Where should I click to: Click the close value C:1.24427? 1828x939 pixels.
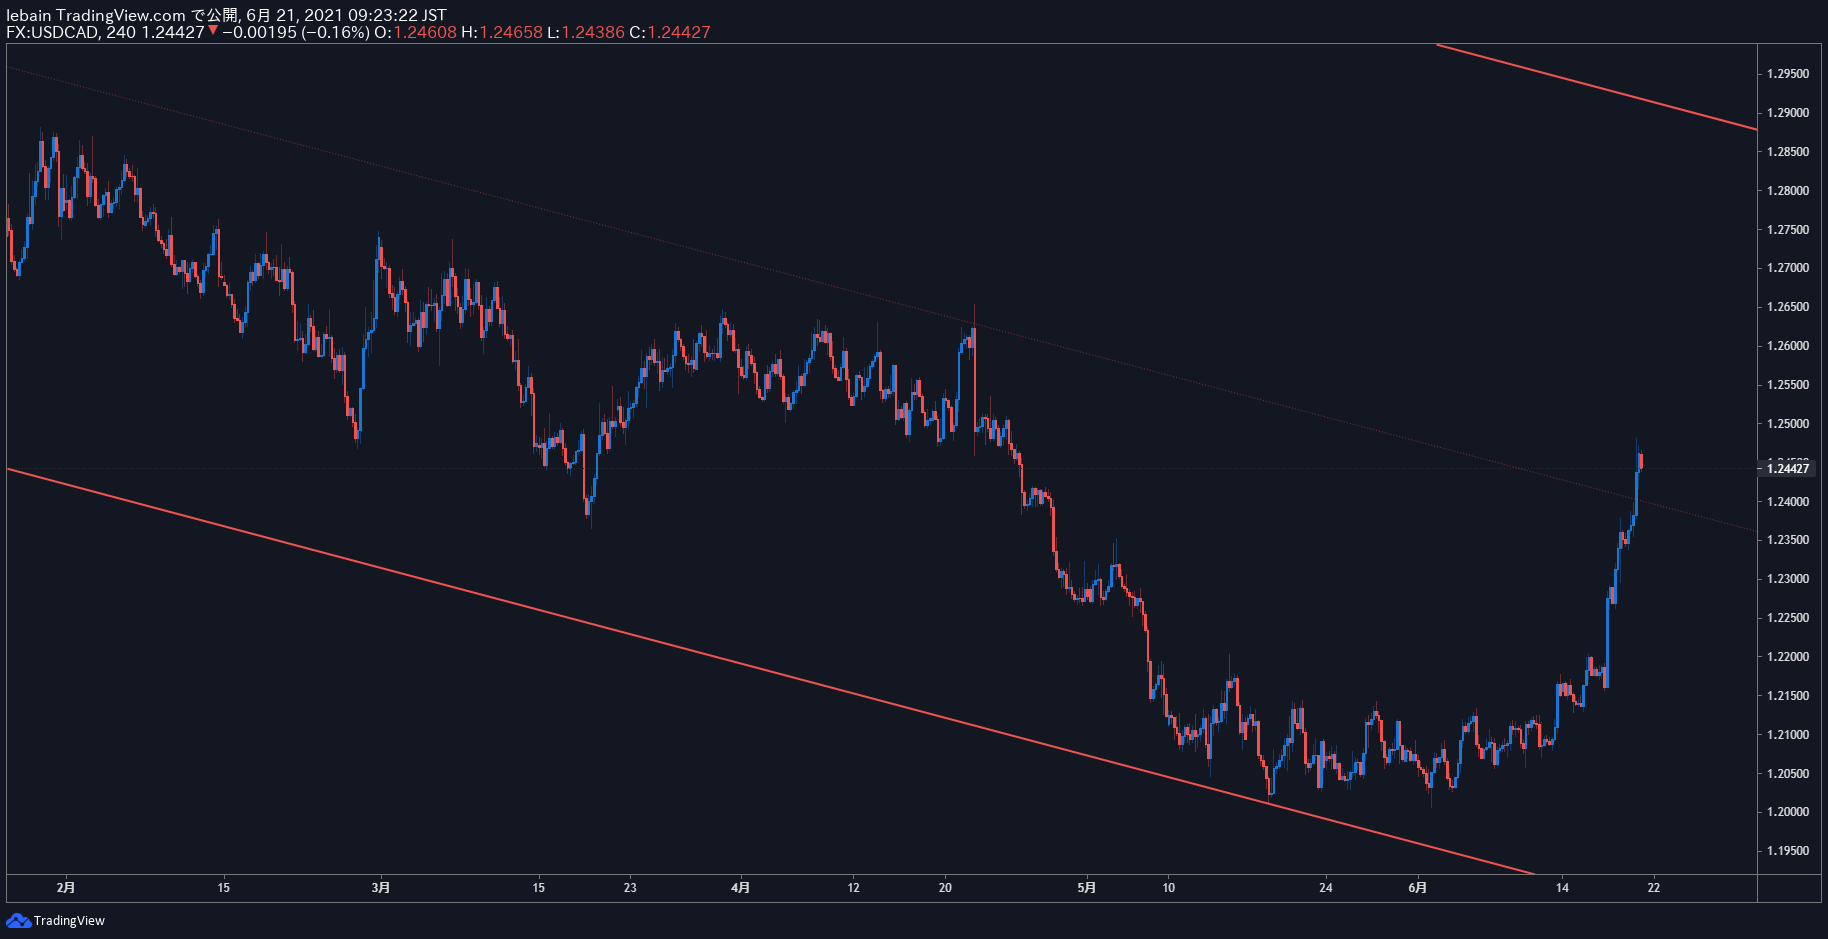pos(670,32)
